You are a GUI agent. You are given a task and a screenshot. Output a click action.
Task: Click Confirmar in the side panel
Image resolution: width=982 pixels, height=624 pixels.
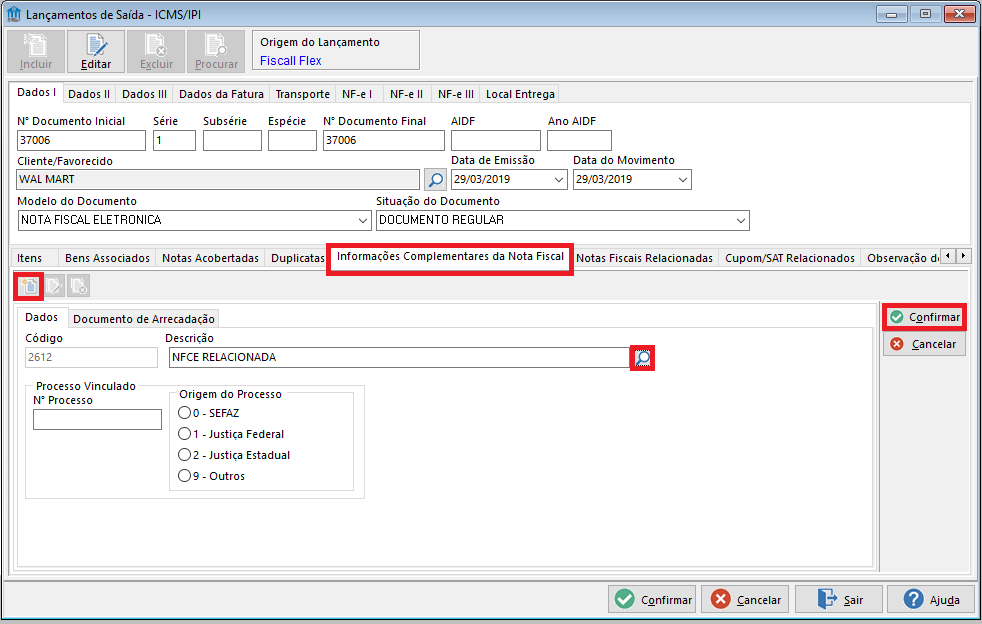click(924, 317)
